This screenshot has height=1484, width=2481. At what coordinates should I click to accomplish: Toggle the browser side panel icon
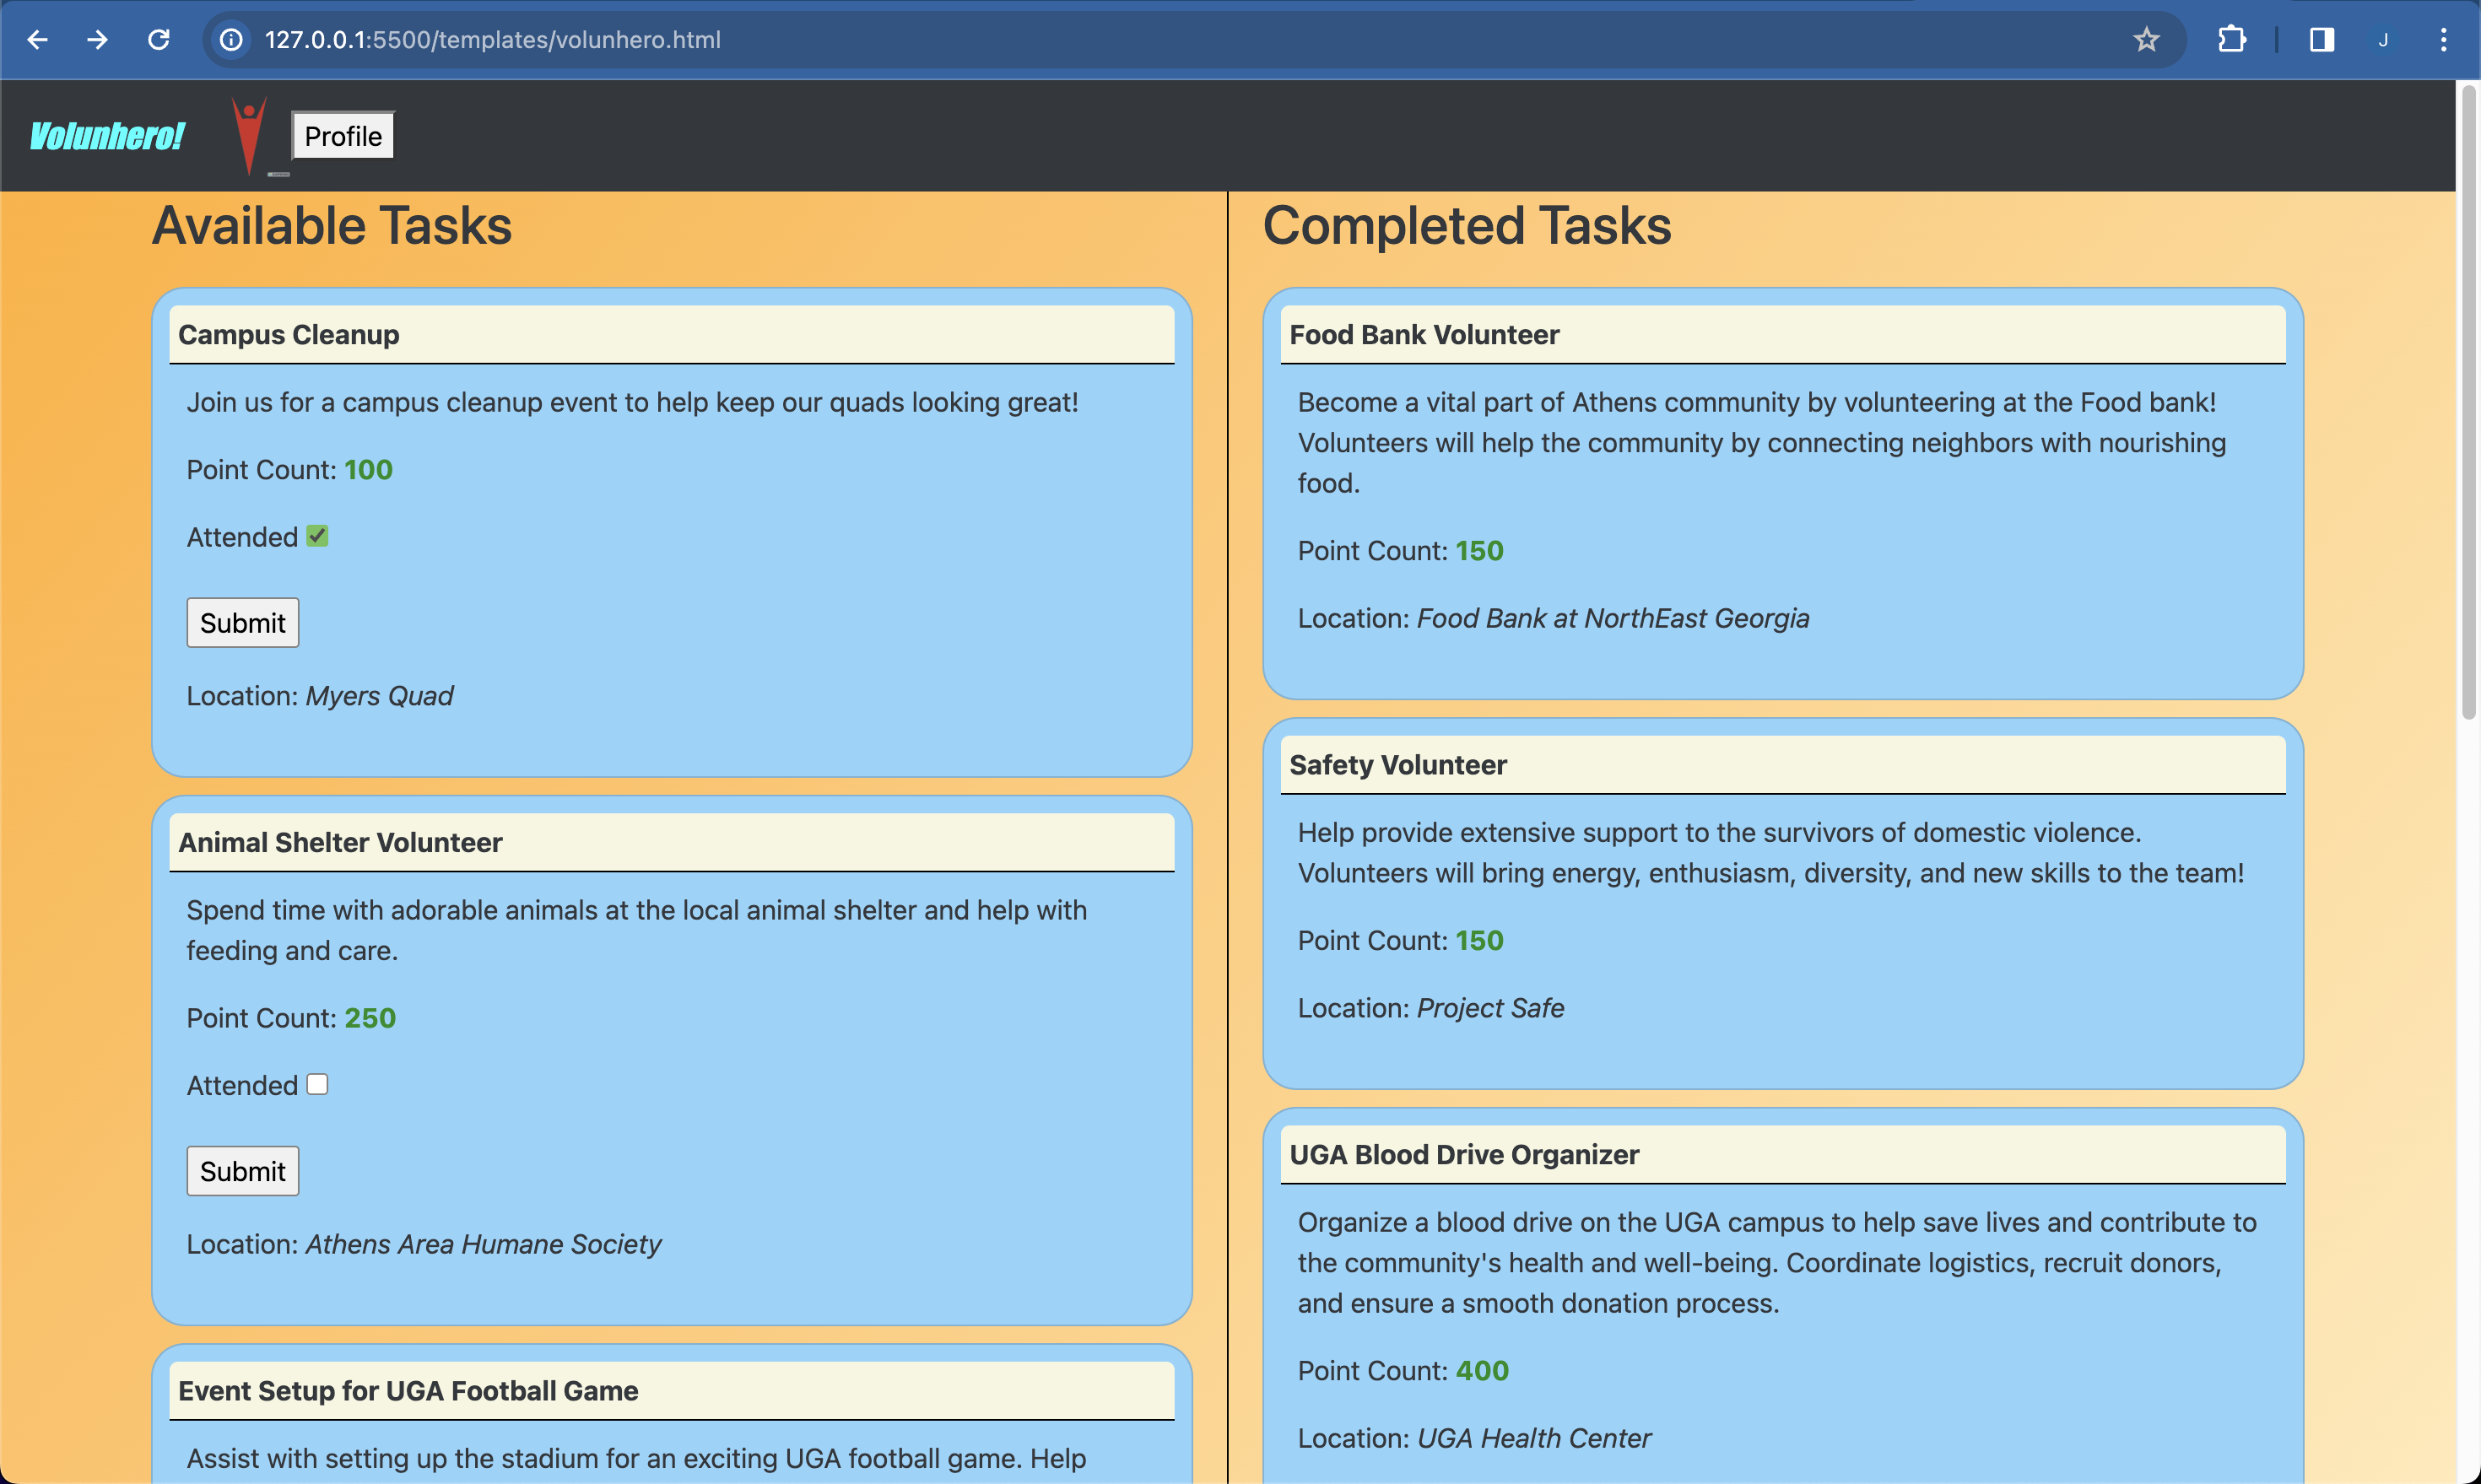coord(2321,40)
